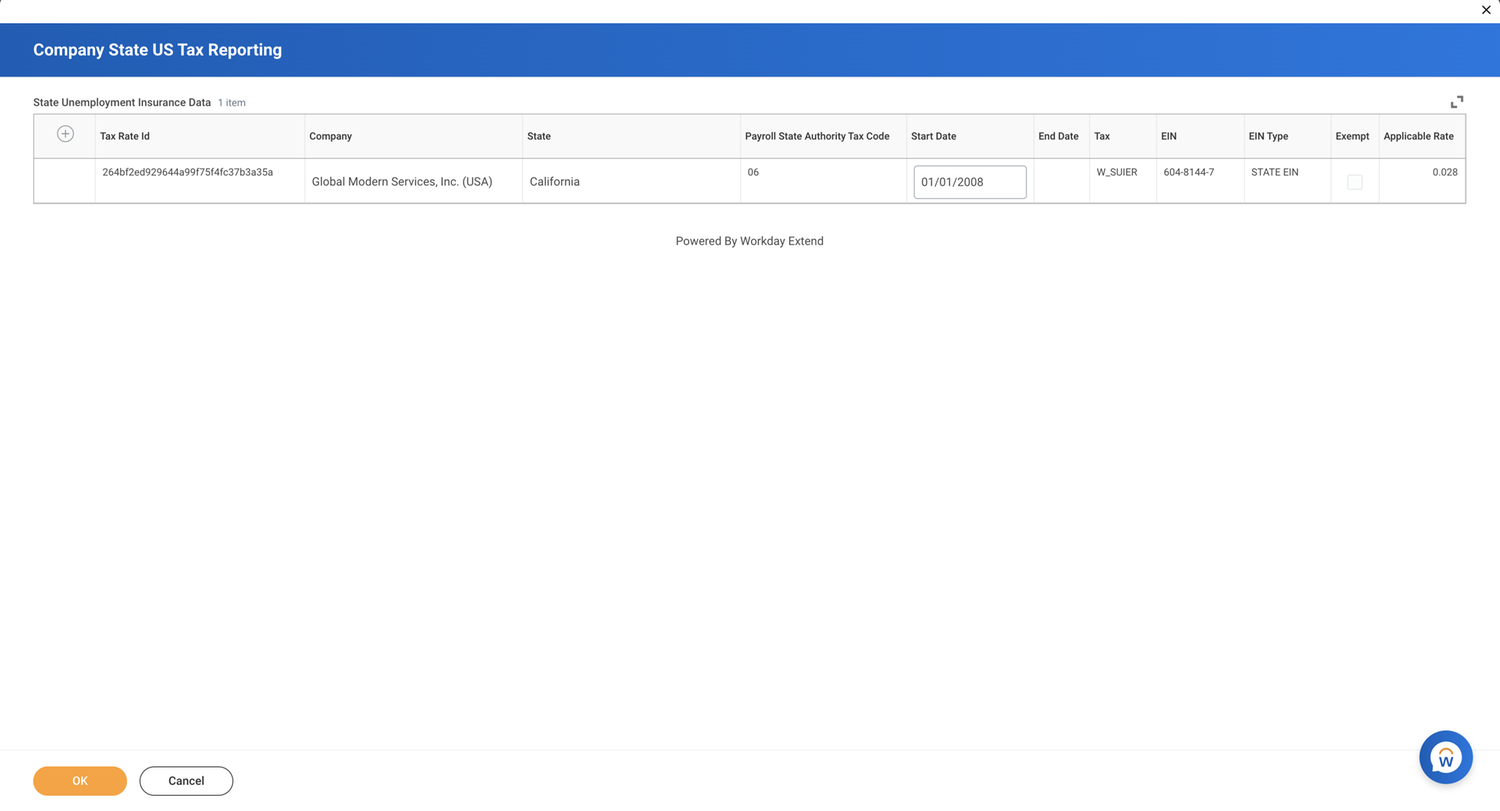Click the State Unemployment Insurance Data heading
The image size is (1500, 811).
122,102
